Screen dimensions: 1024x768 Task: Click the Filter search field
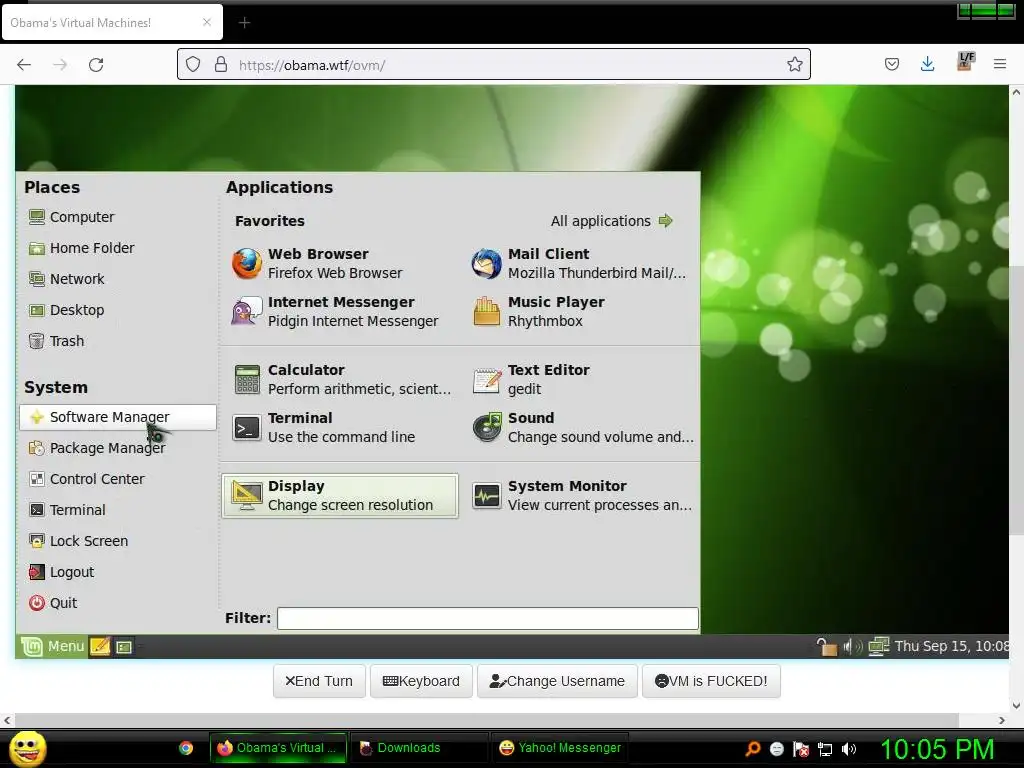487,618
